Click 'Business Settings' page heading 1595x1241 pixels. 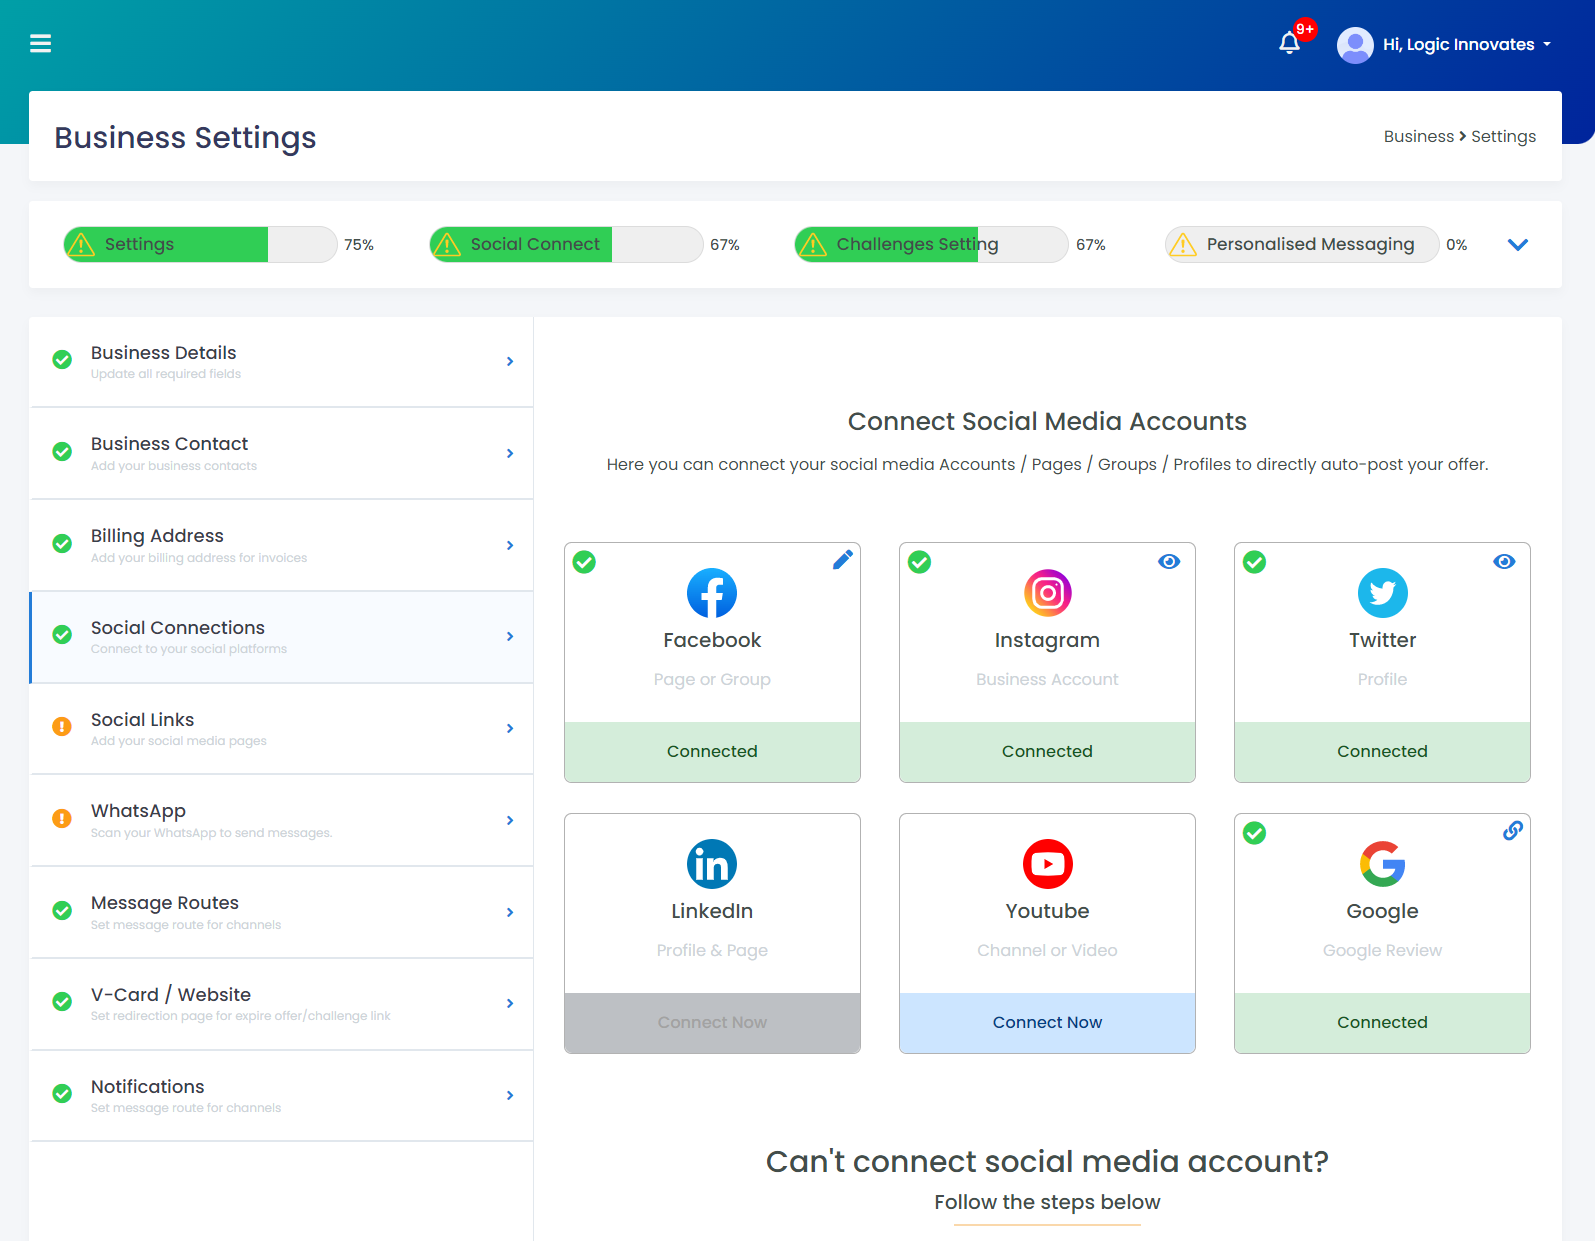(185, 137)
